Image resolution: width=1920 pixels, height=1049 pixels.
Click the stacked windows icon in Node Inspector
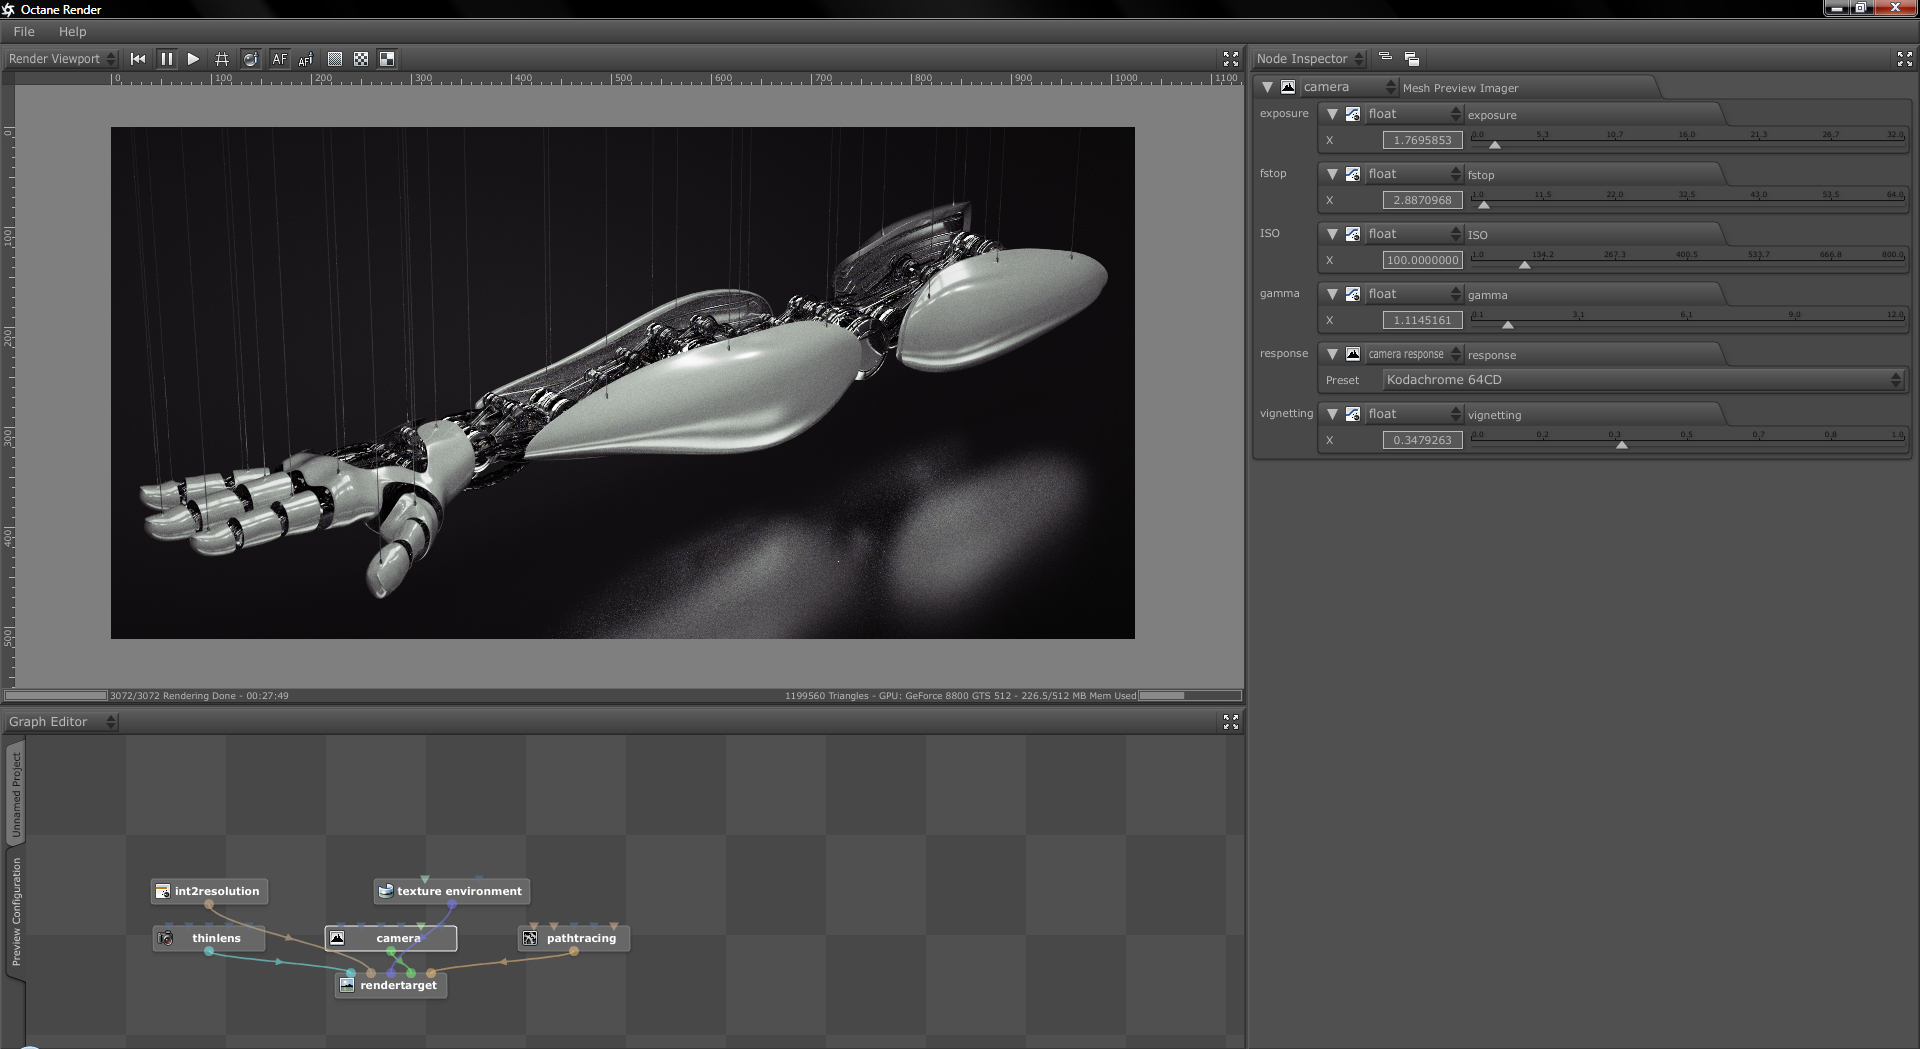tap(1412, 59)
